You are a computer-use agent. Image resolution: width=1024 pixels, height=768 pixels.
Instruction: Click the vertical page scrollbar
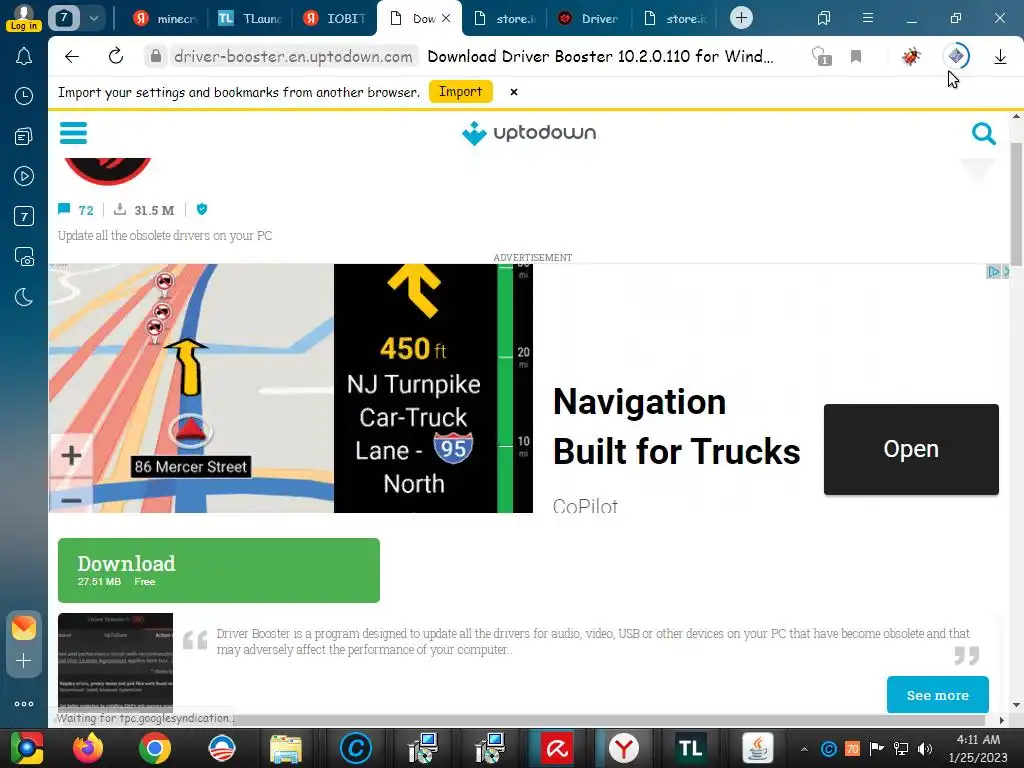point(1017,202)
